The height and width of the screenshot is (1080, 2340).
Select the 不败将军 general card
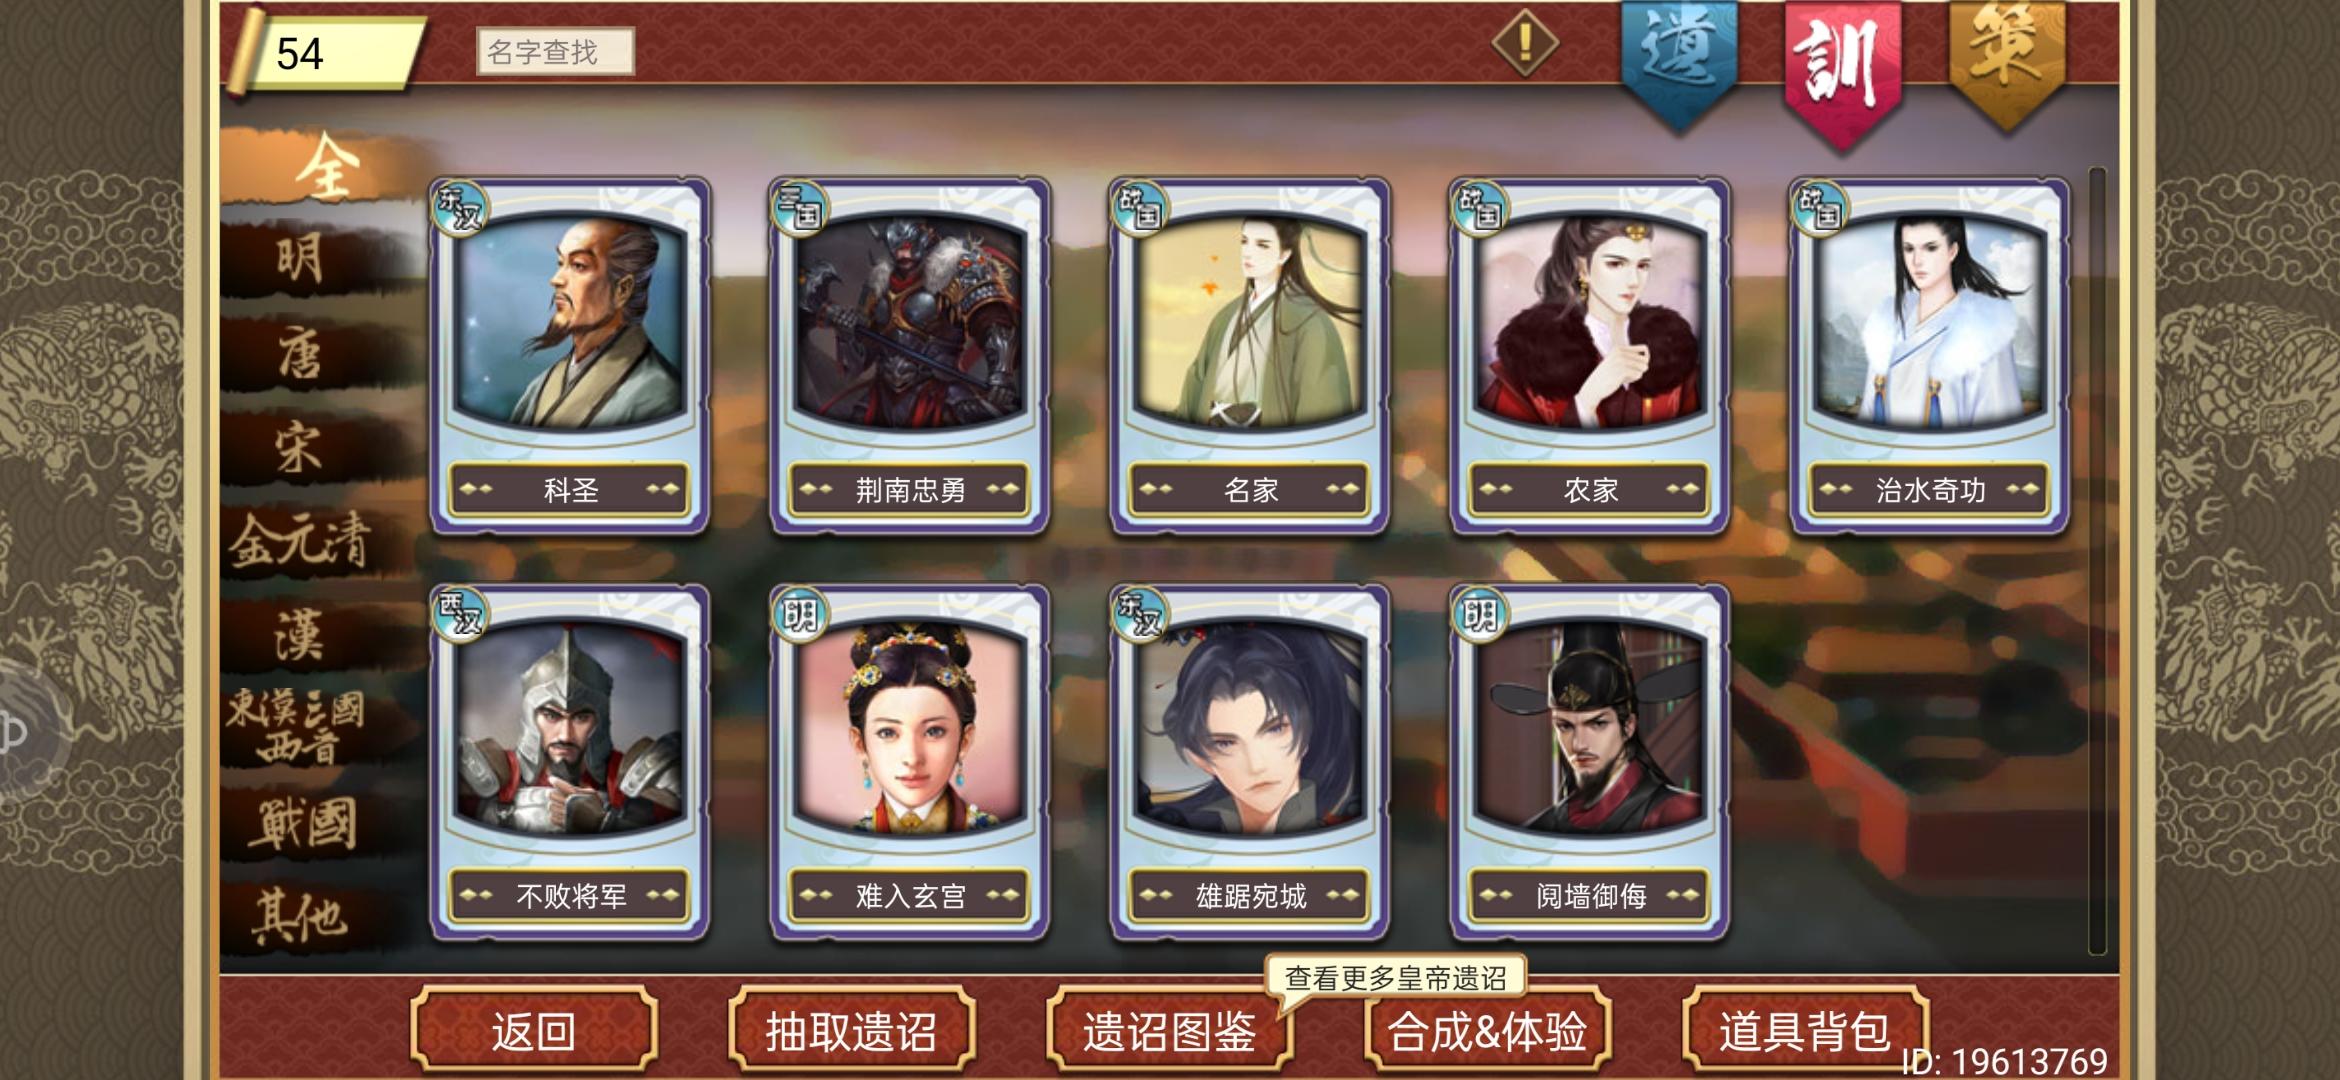570,762
